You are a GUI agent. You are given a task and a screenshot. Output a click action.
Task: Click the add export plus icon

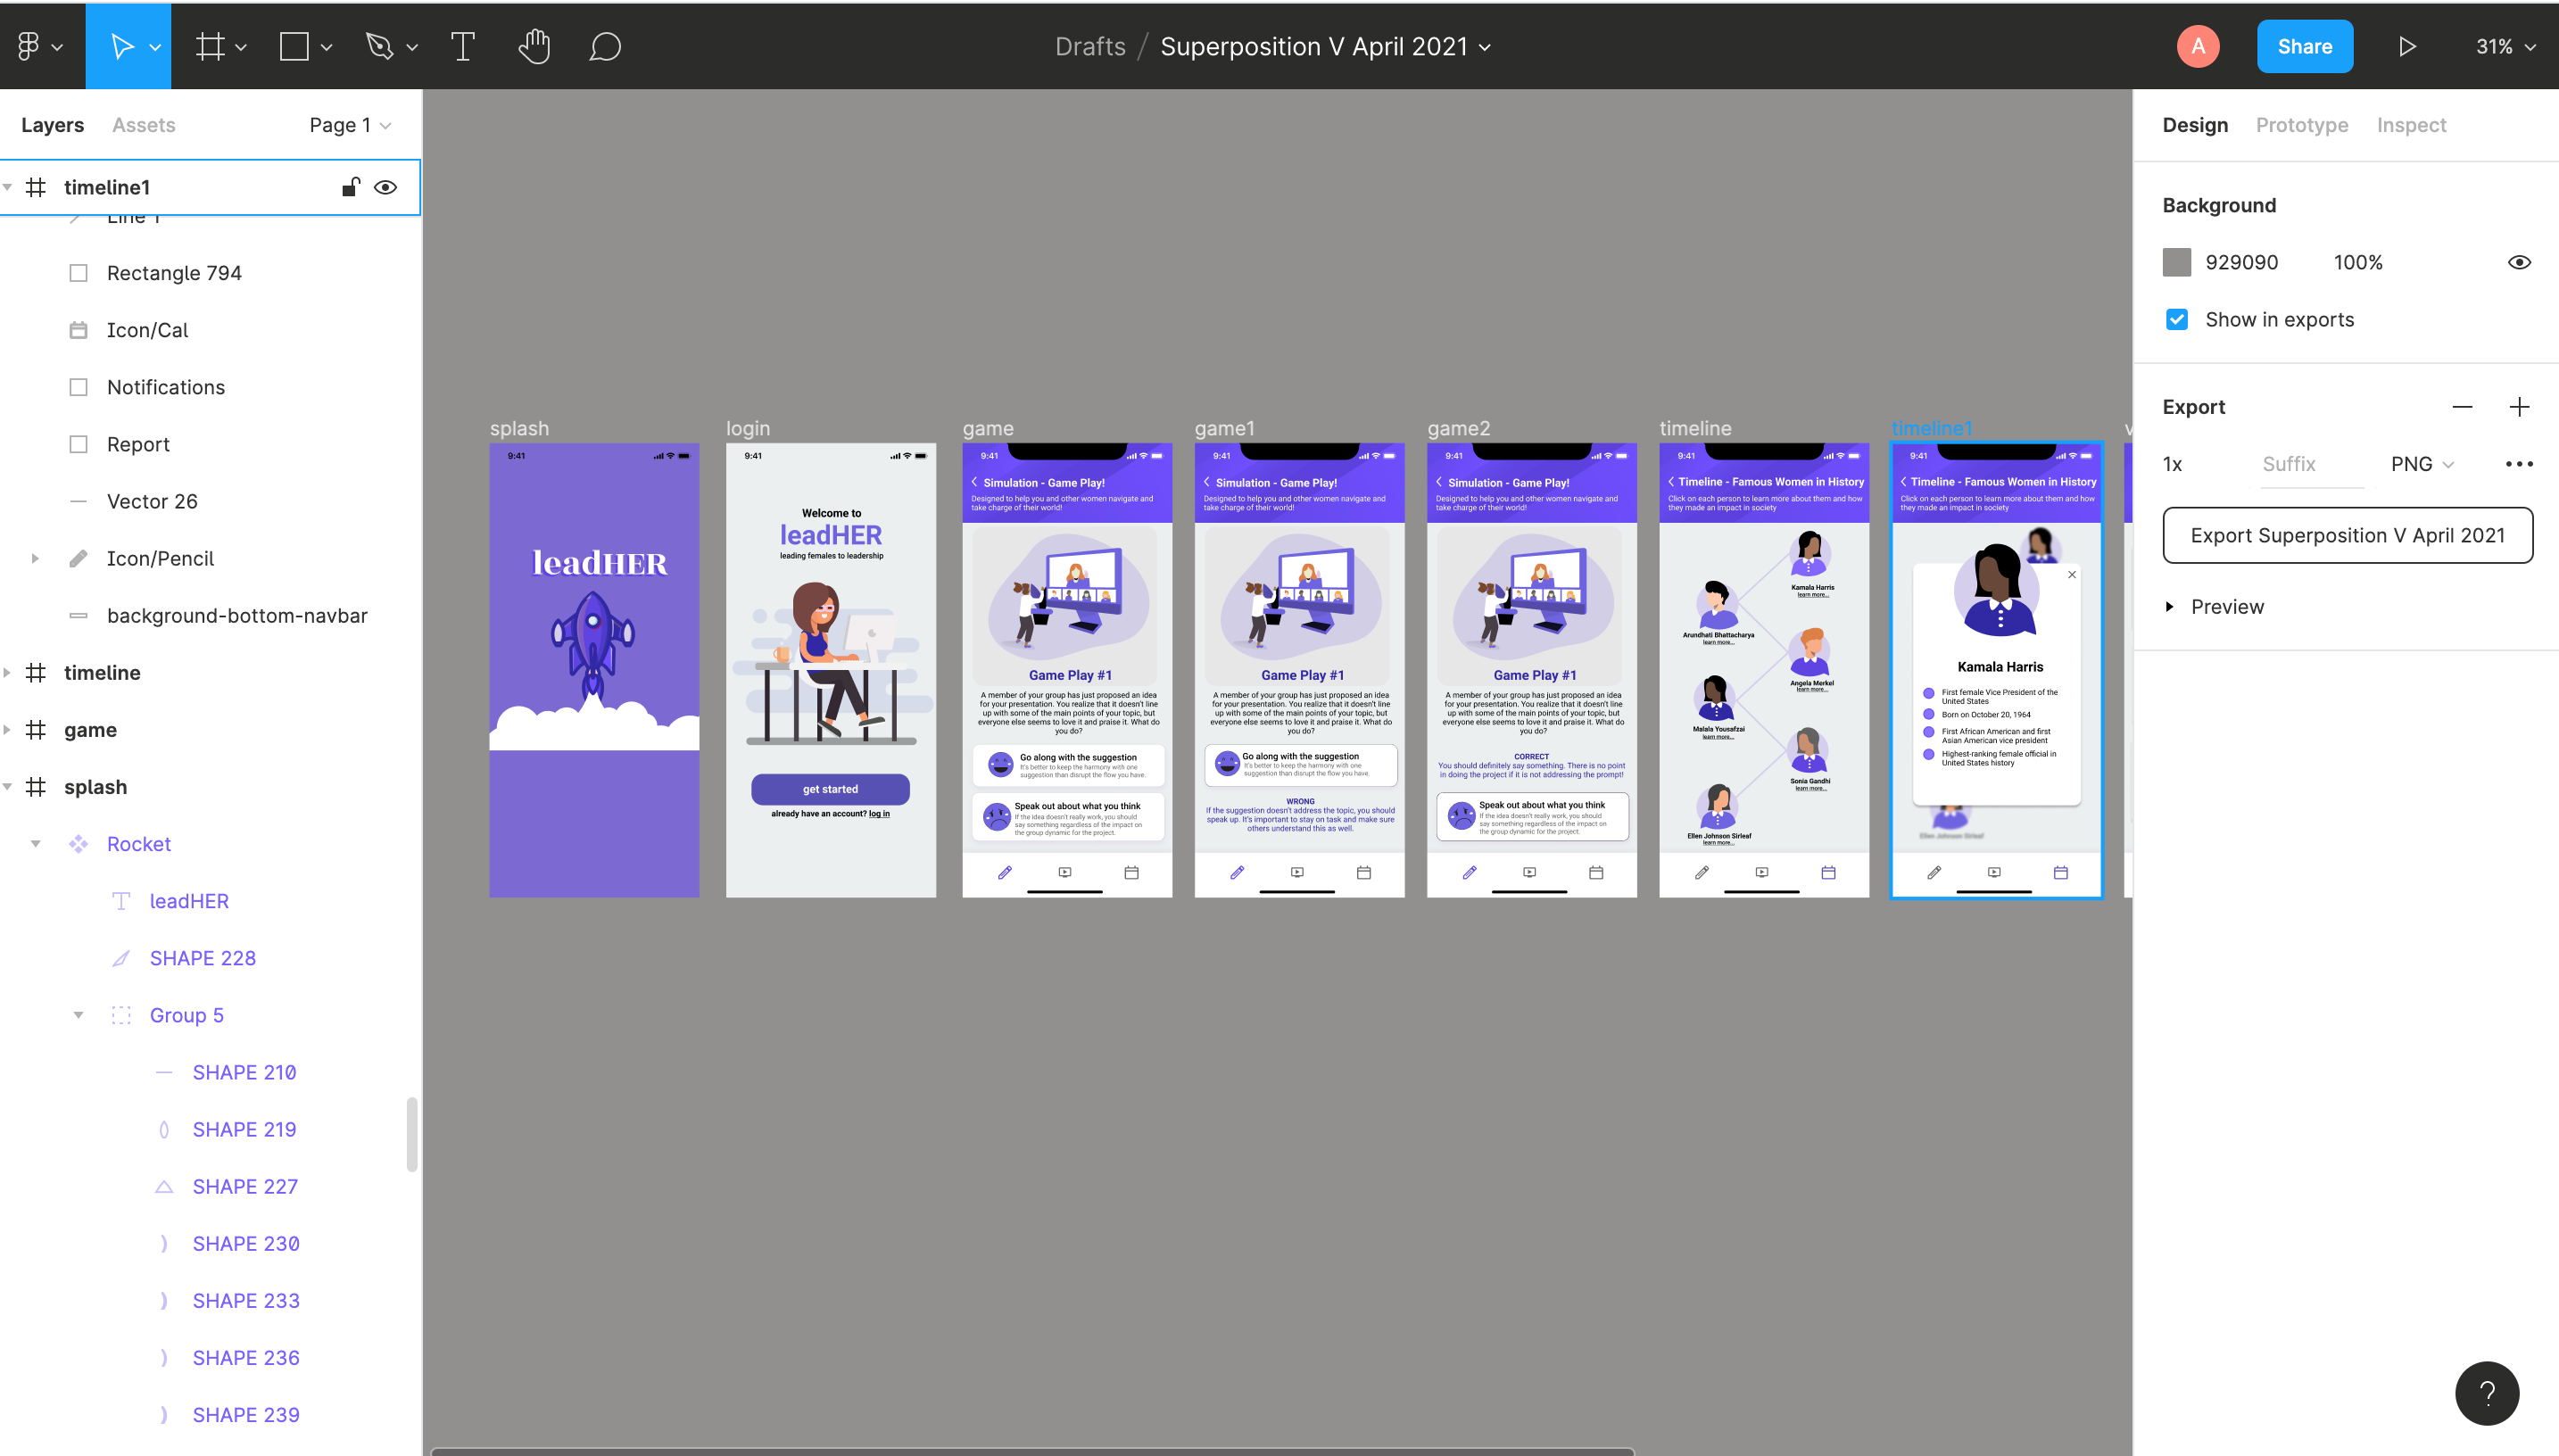(2519, 407)
